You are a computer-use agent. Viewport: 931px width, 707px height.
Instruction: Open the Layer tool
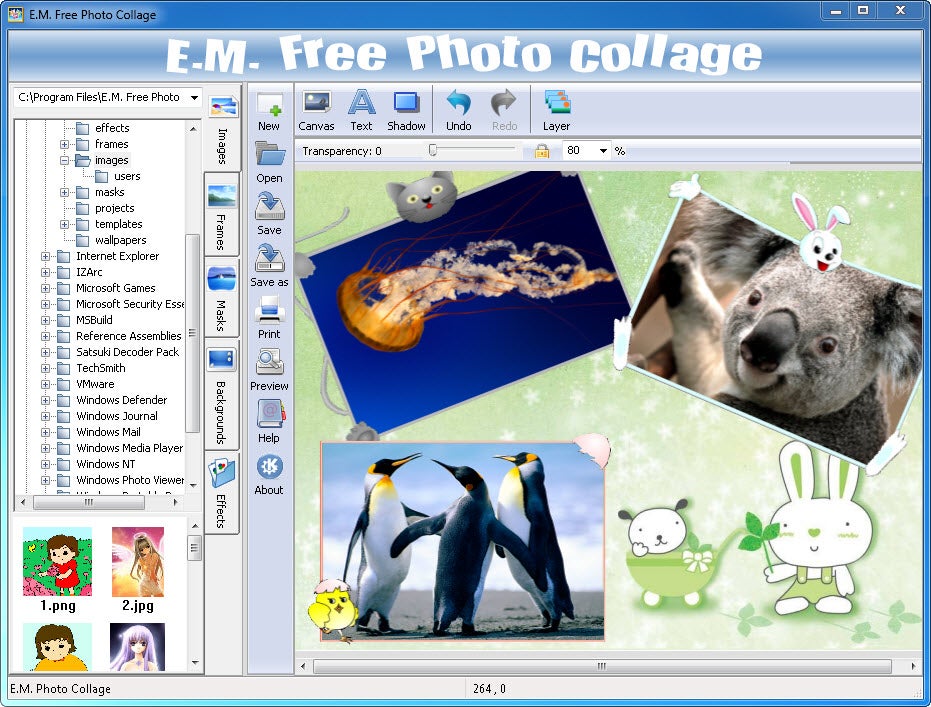pos(556,110)
